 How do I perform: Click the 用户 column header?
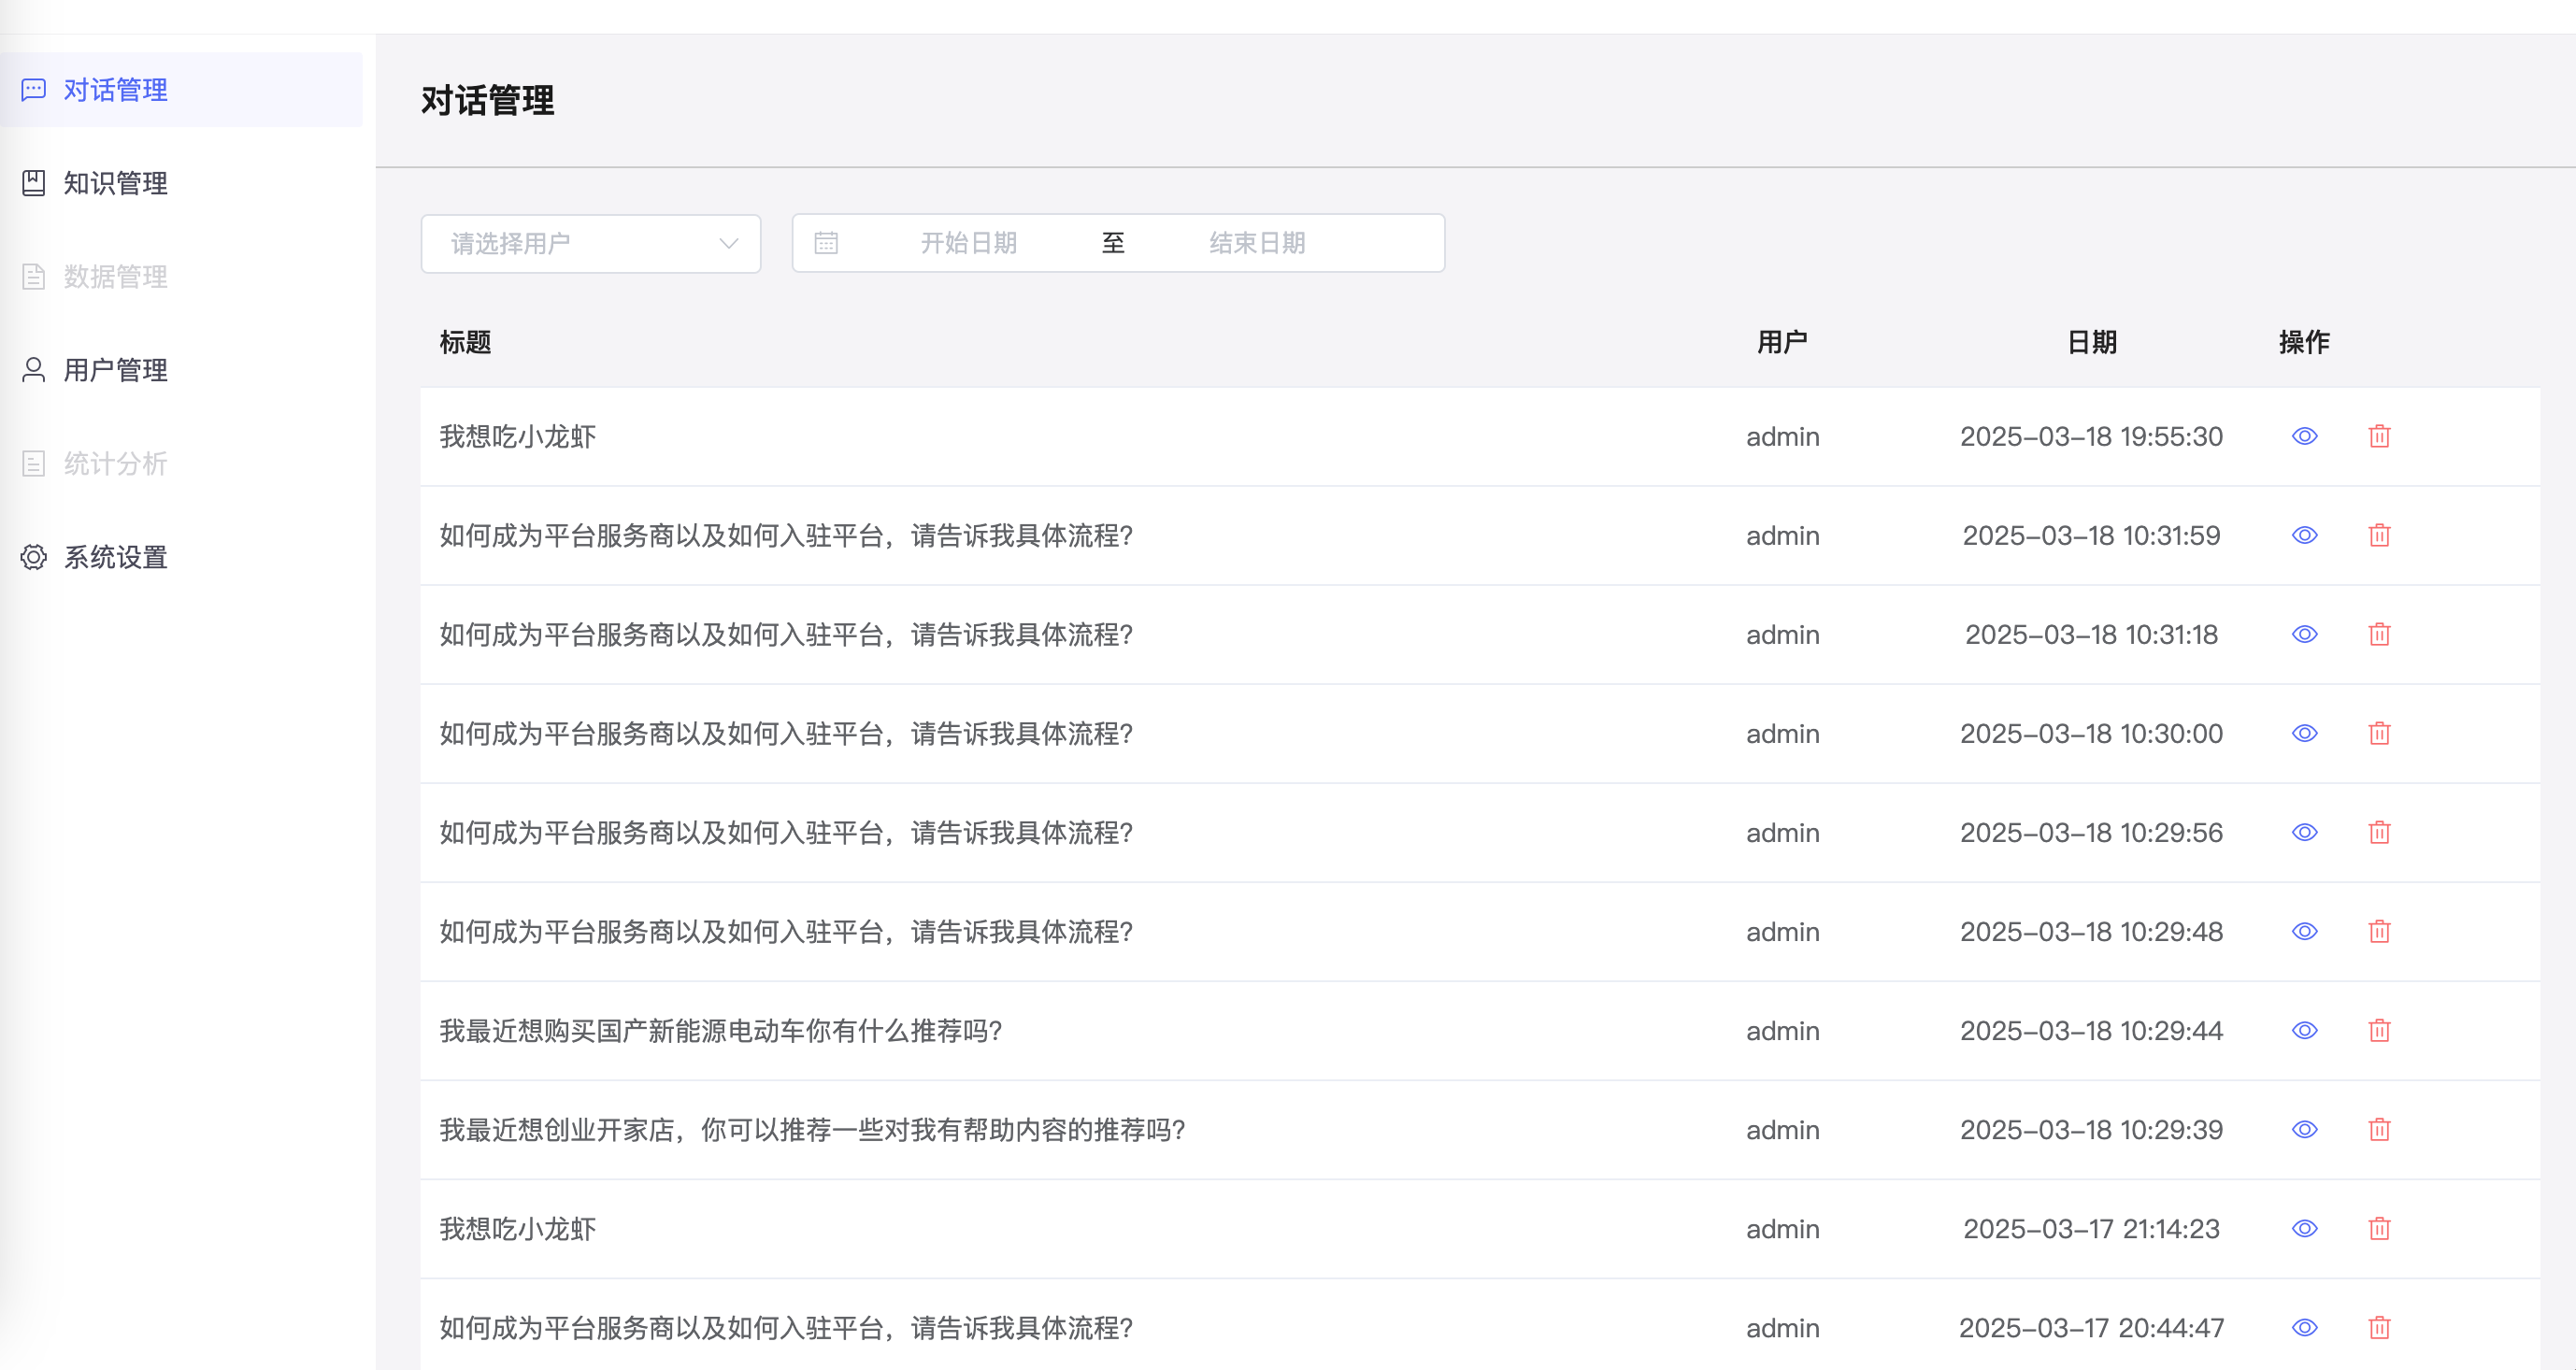1782,342
